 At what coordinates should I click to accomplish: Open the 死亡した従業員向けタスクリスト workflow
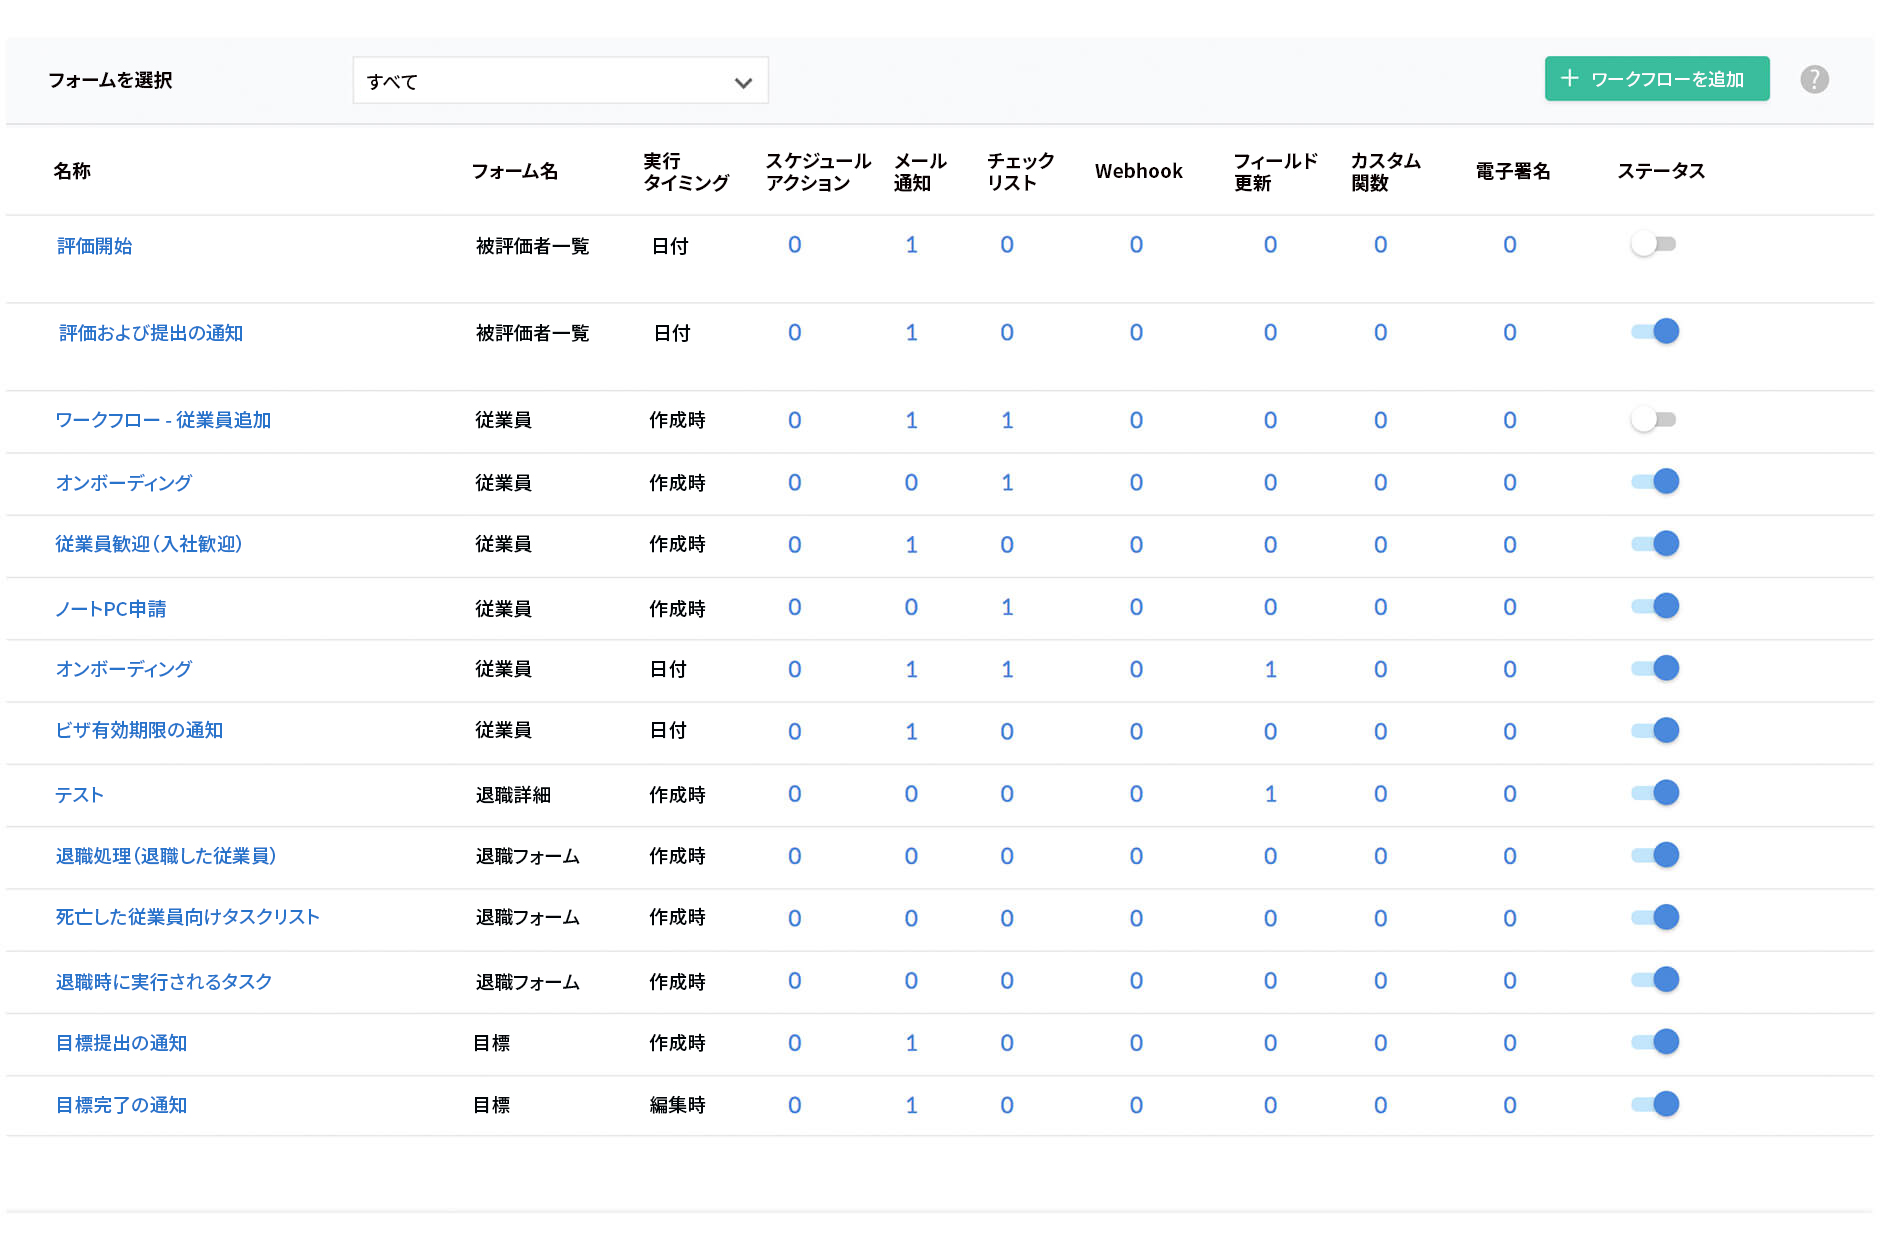[x=188, y=917]
